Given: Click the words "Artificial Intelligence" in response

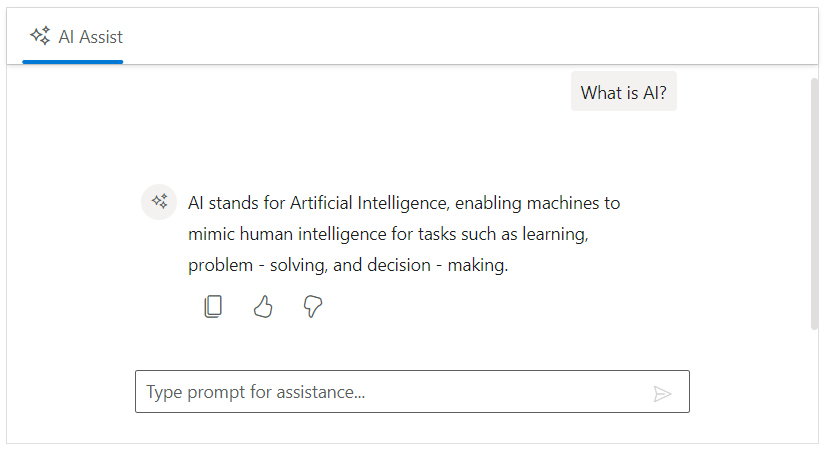Looking at the screenshot, I should coord(371,204).
